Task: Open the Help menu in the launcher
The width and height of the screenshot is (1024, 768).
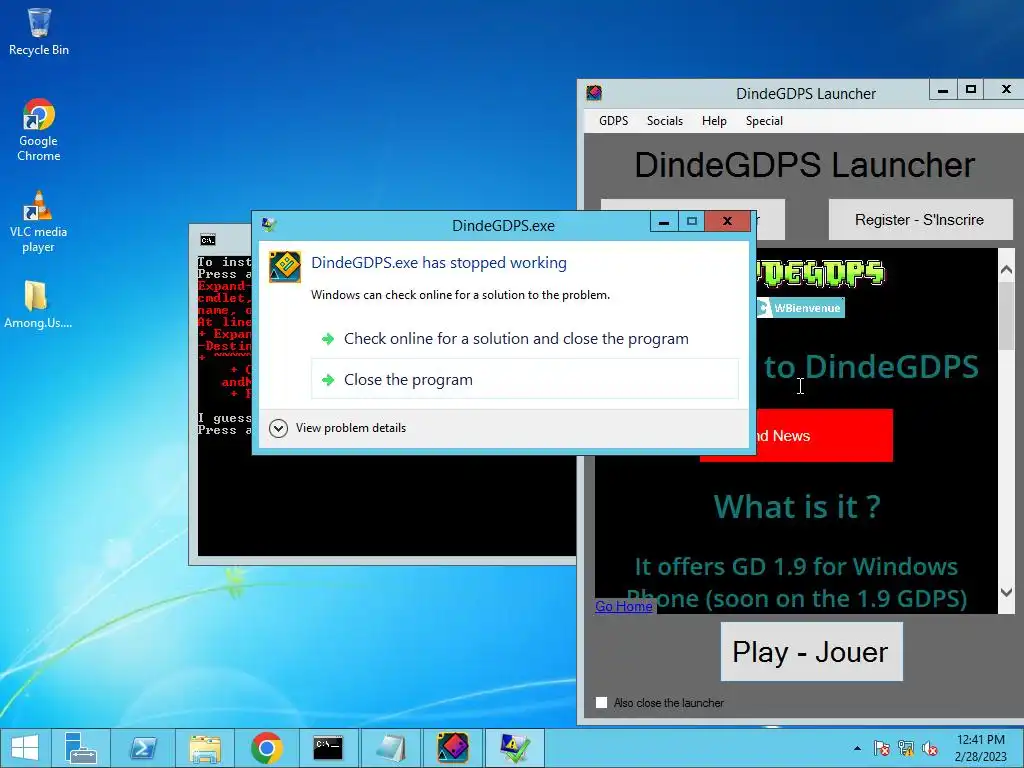Action: (x=714, y=121)
